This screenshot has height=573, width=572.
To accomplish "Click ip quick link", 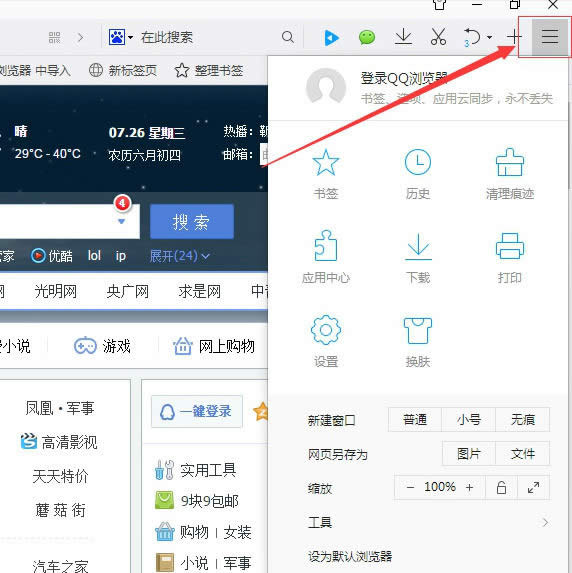I will point(121,256).
